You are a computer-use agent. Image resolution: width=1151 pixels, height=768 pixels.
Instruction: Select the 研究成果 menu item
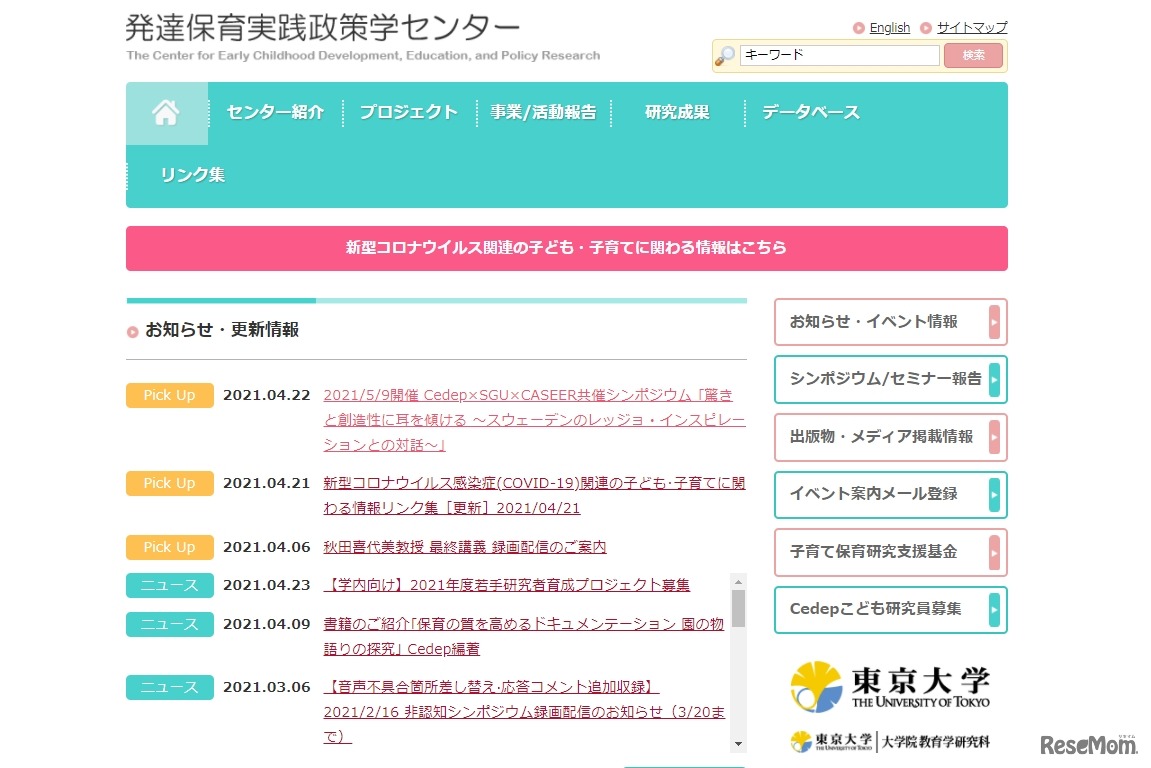674,112
